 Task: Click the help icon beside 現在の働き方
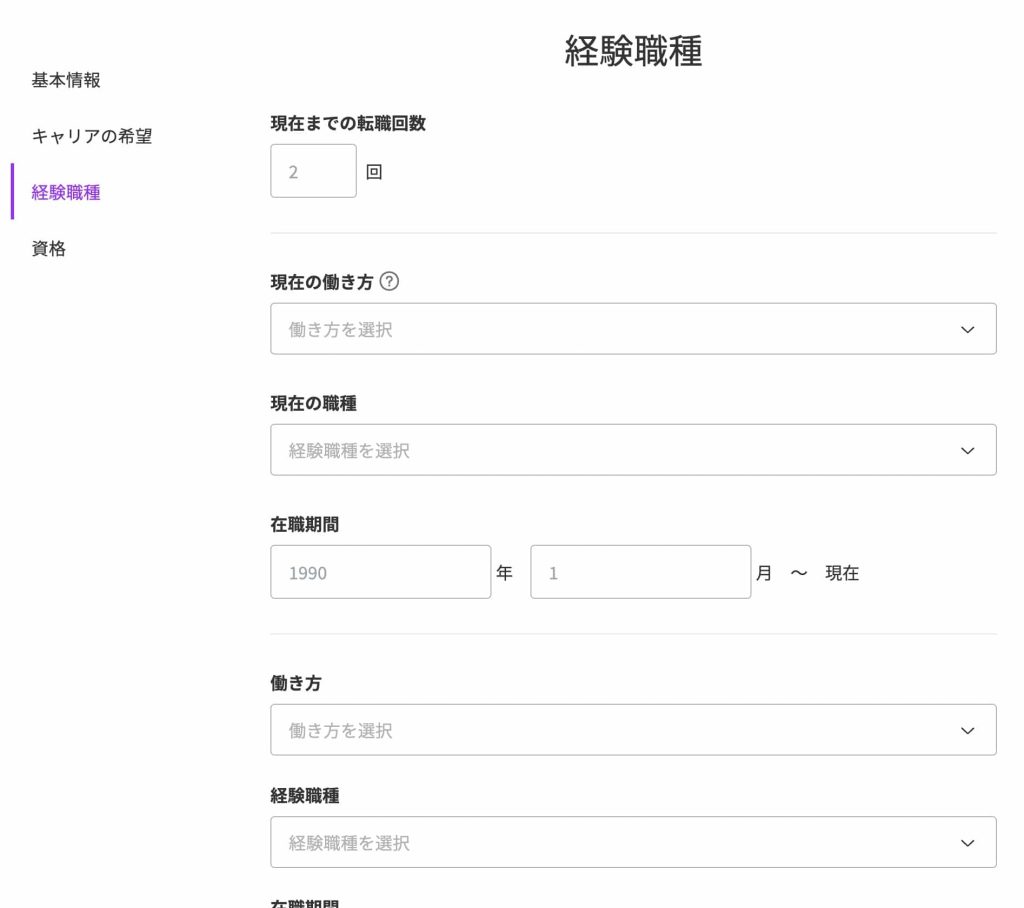click(x=390, y=282)
